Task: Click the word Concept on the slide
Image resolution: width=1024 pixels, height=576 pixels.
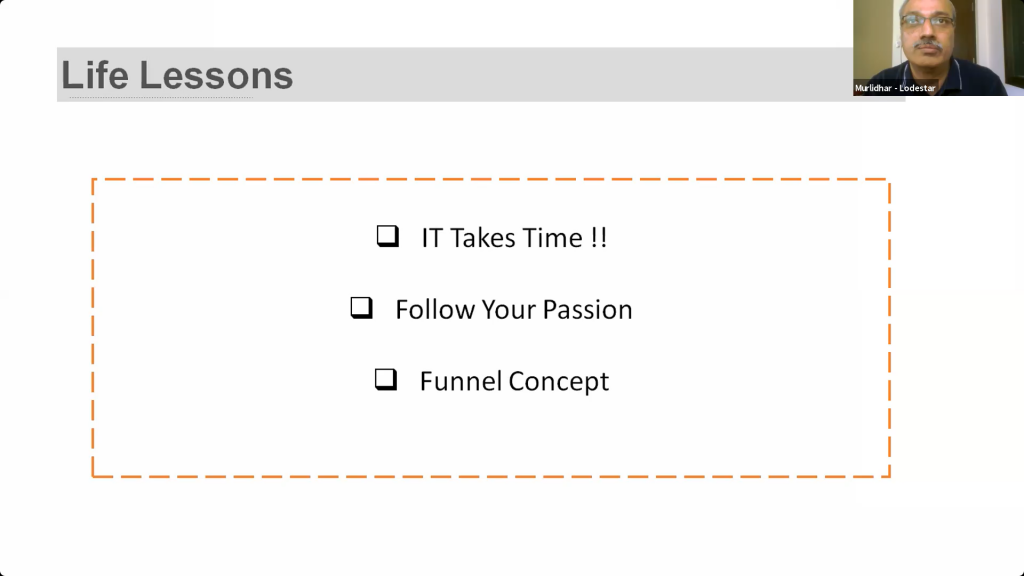Action: tap(559, 382)
